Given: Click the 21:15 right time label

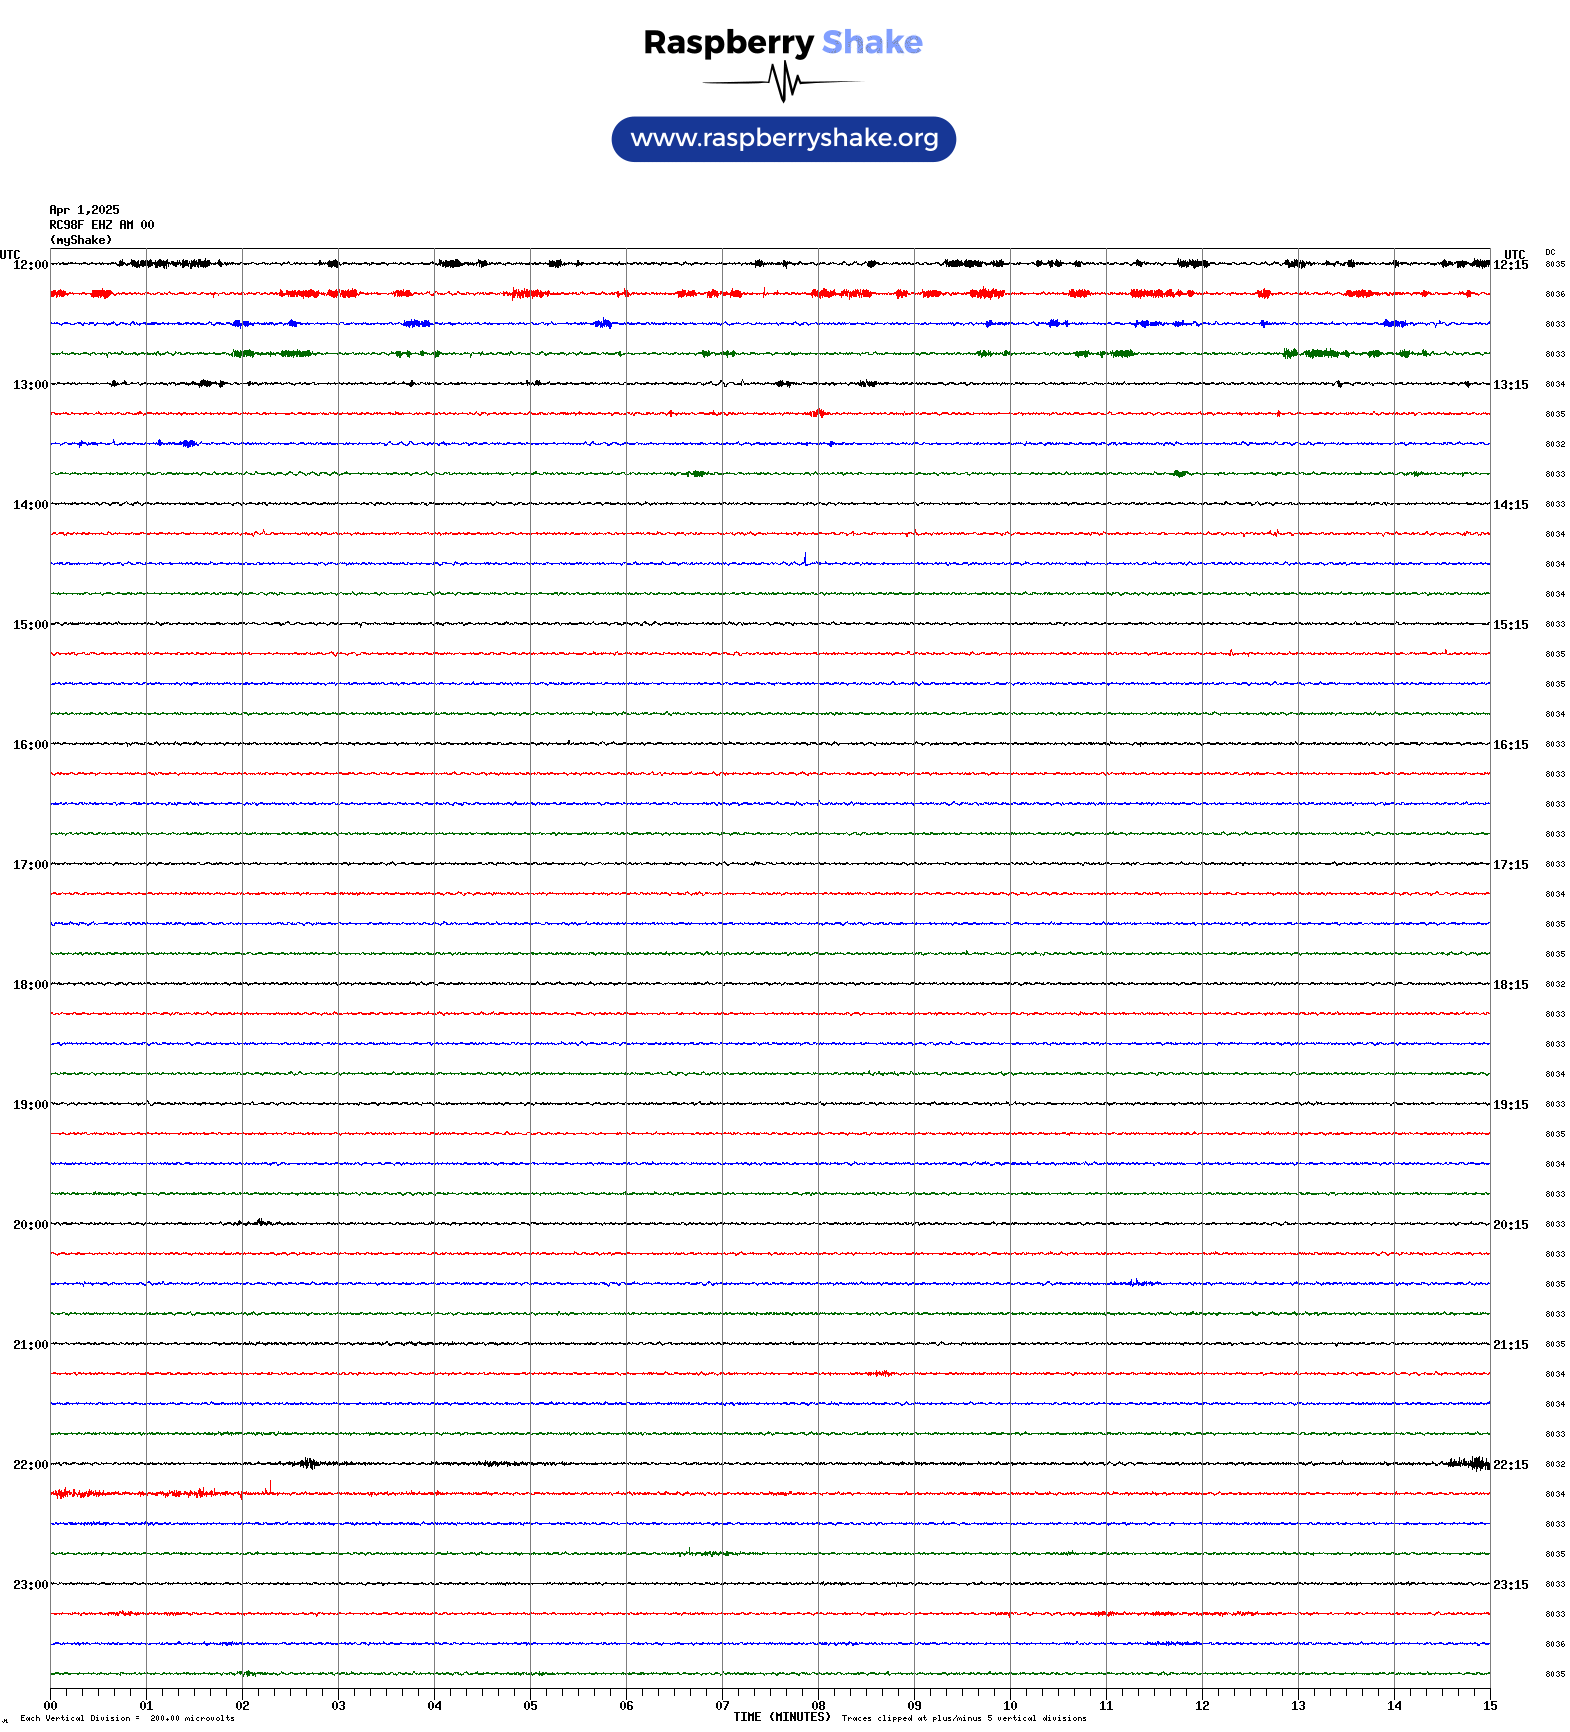Looking at the screenshot, I should click(1511, 1345).
